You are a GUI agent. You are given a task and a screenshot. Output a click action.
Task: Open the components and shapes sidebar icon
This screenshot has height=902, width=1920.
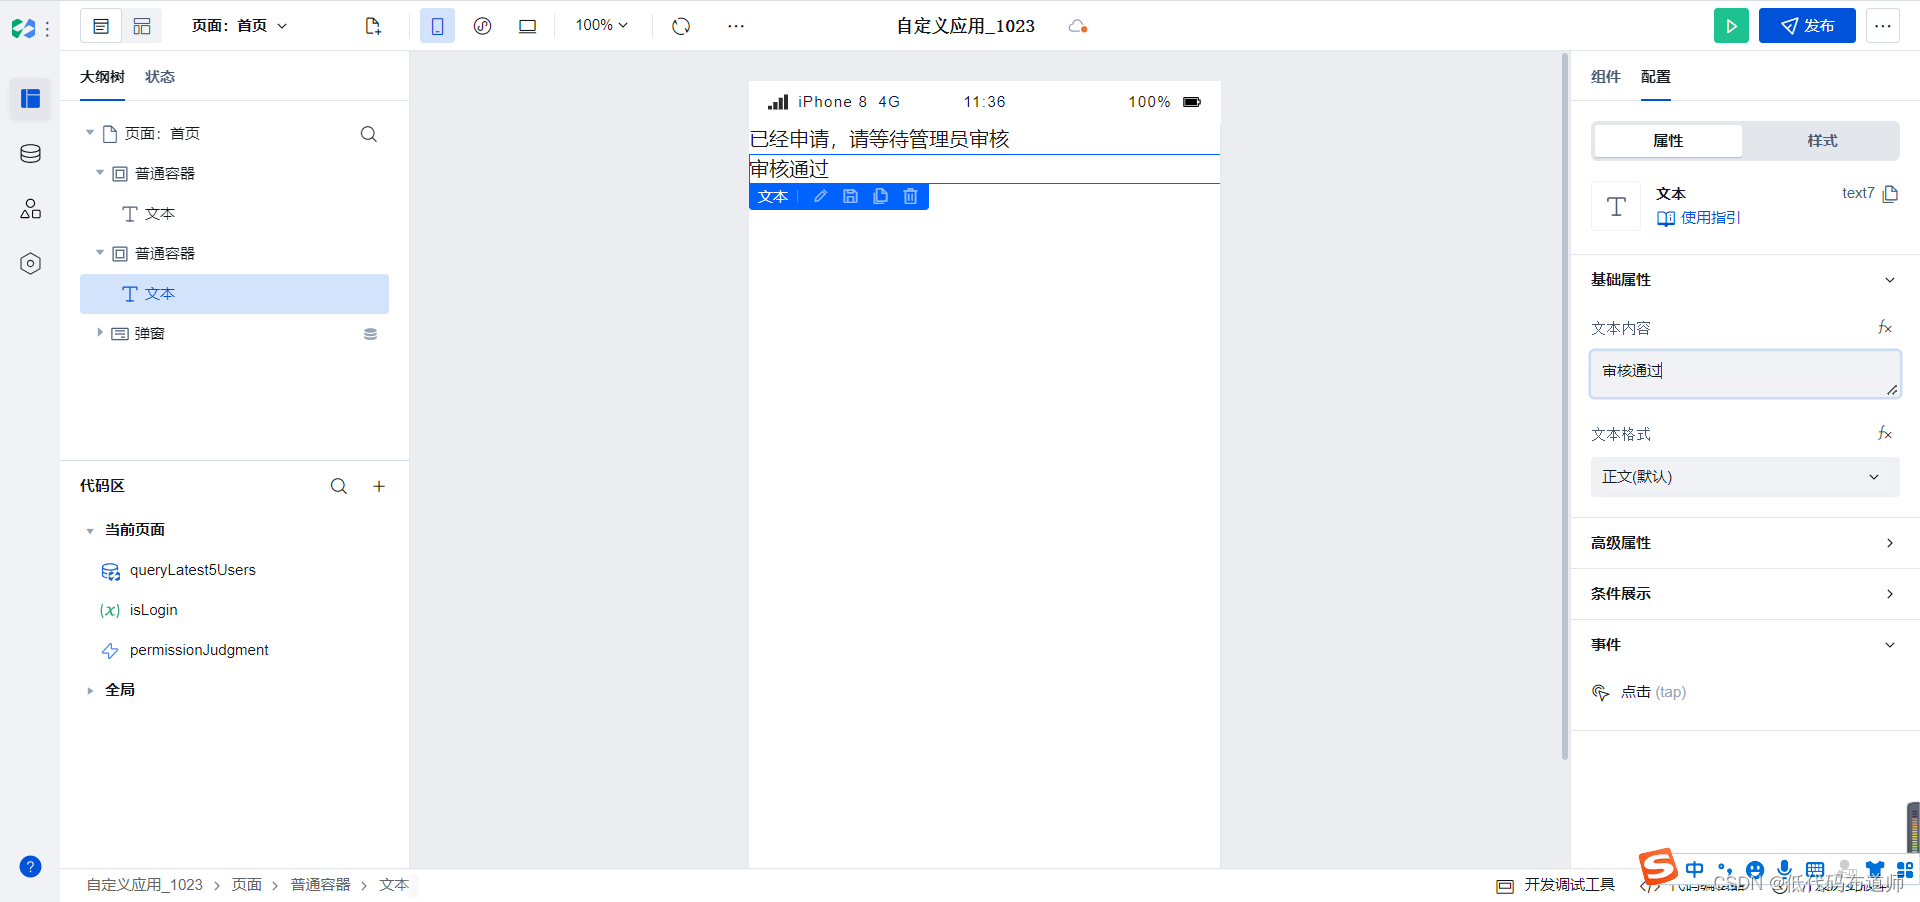pyautogui.click(x=30, y=208)
